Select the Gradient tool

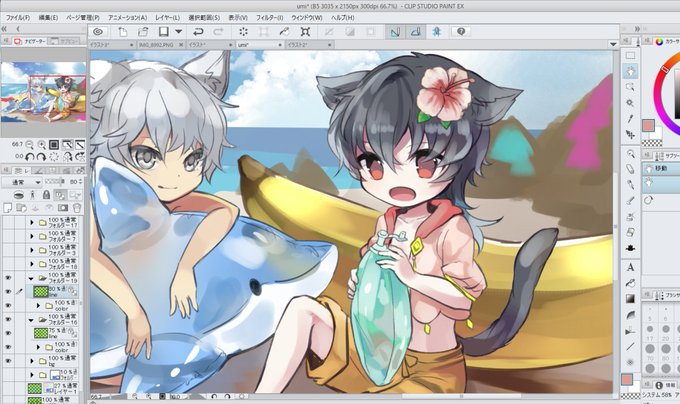[x=630, y=299]
